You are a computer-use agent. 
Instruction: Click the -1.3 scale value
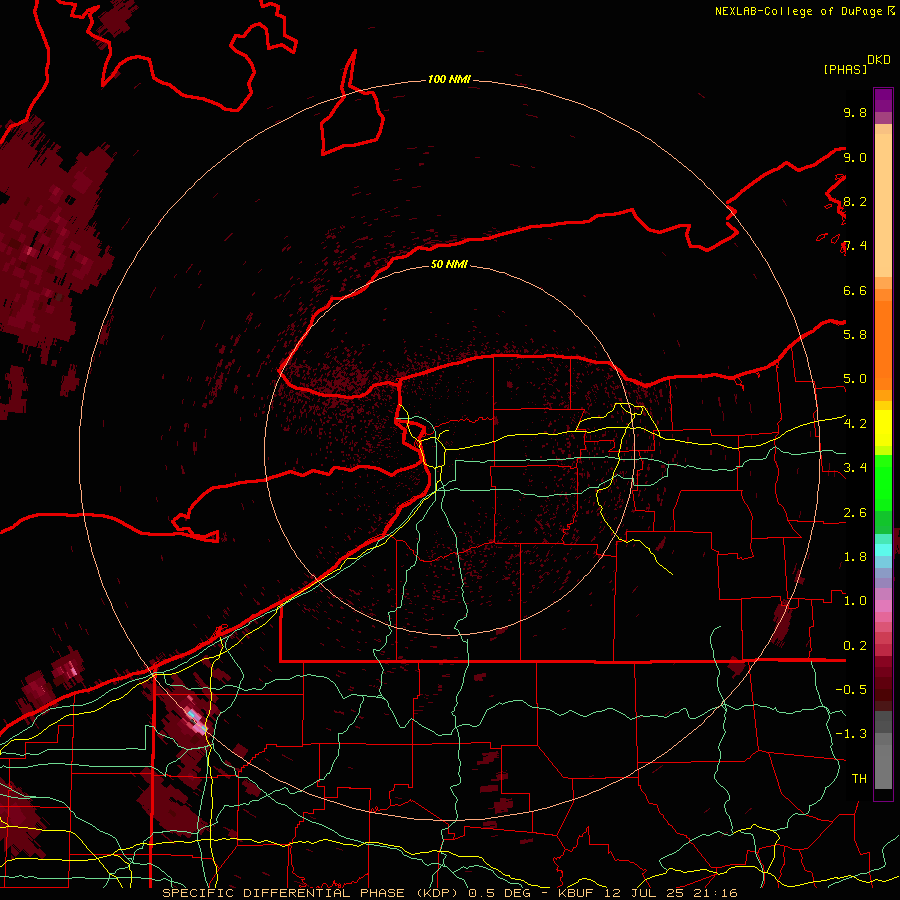coord(851,734)
